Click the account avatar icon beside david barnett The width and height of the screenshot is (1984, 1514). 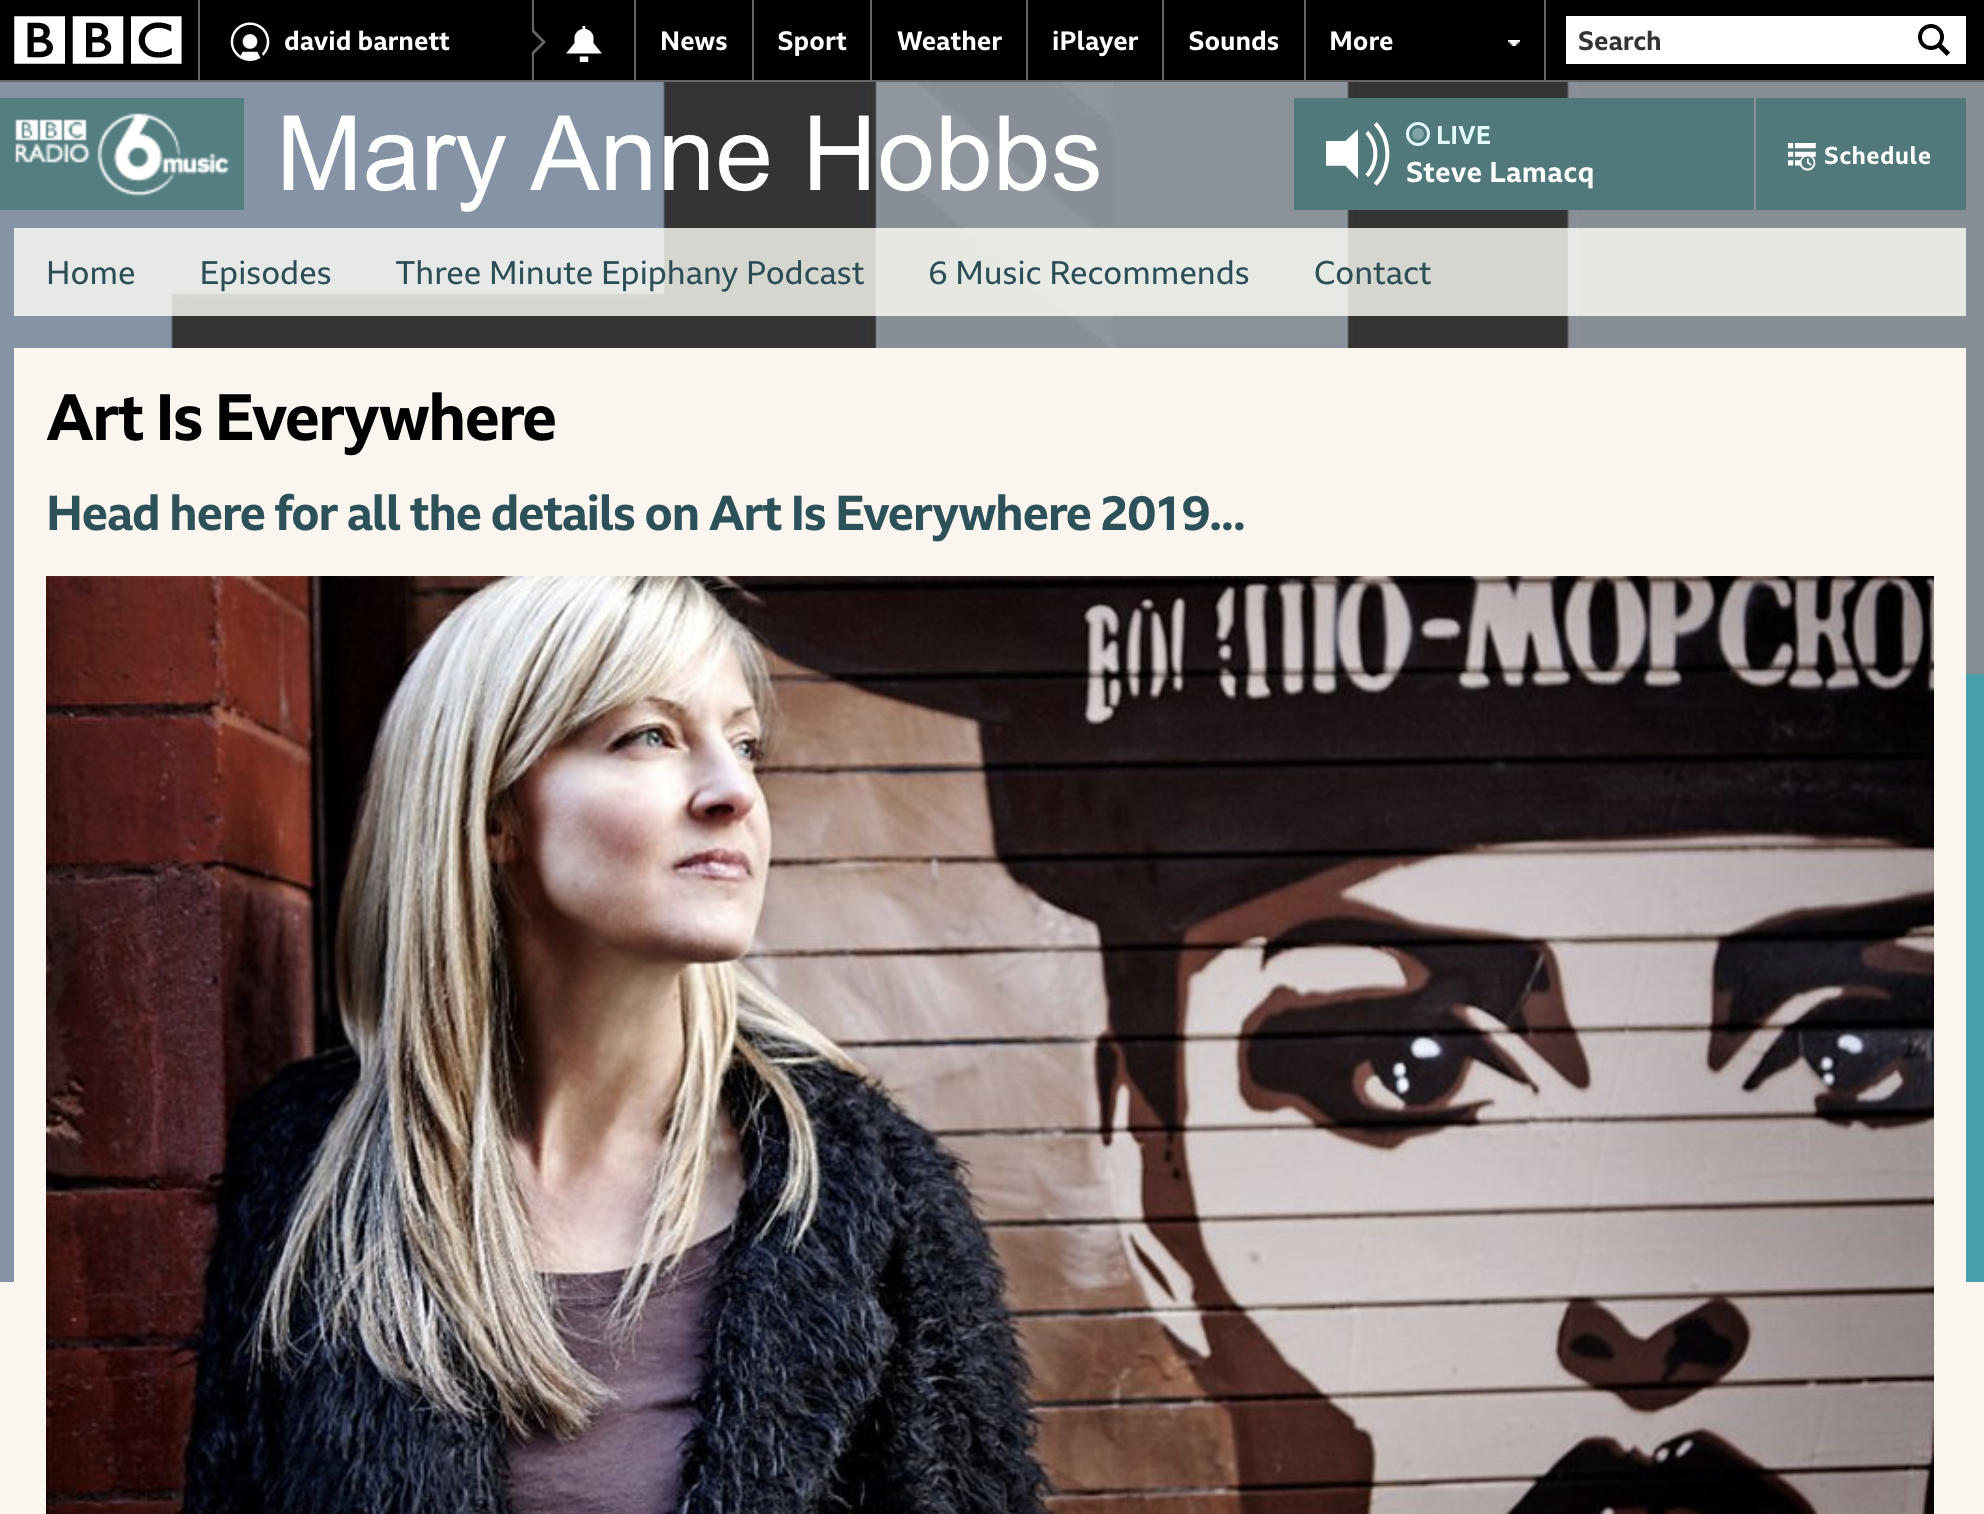coord(250,42)
